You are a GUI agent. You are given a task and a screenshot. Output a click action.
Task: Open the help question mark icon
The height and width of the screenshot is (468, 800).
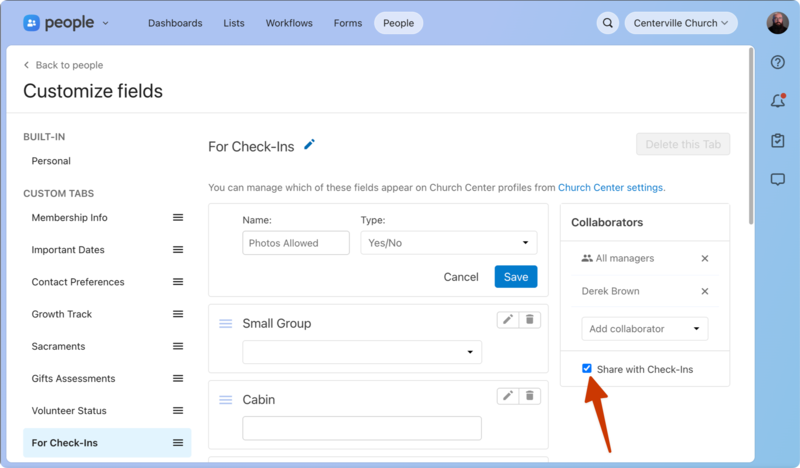point(777,63)
